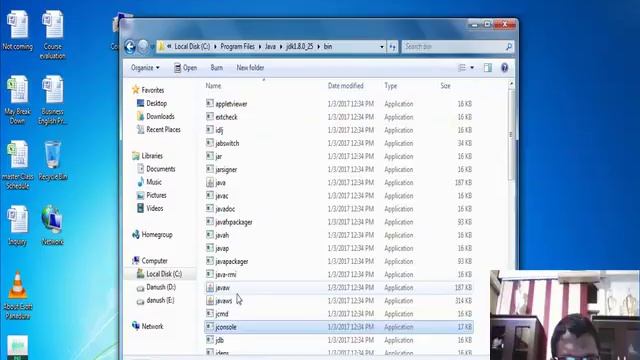Select the javac application icon
Viewport: 640px width, 360px height.
[210, 196]
